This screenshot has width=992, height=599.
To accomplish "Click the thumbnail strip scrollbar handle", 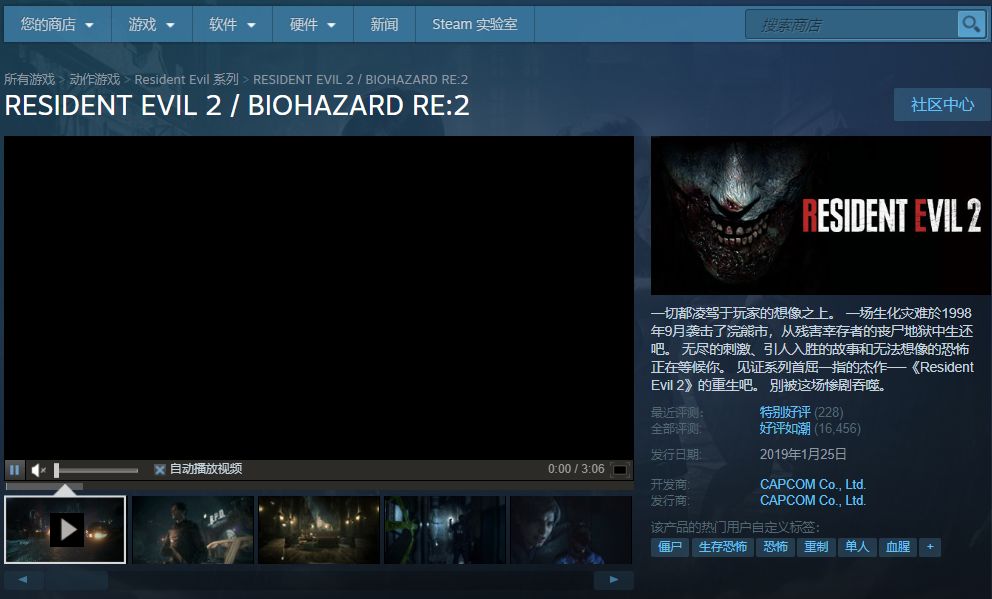I will click(x=76, y=579).
